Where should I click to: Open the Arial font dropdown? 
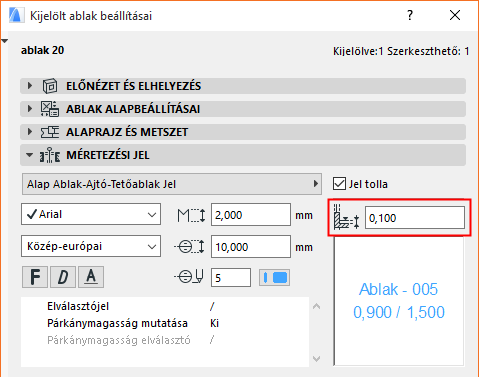point(91,214)
